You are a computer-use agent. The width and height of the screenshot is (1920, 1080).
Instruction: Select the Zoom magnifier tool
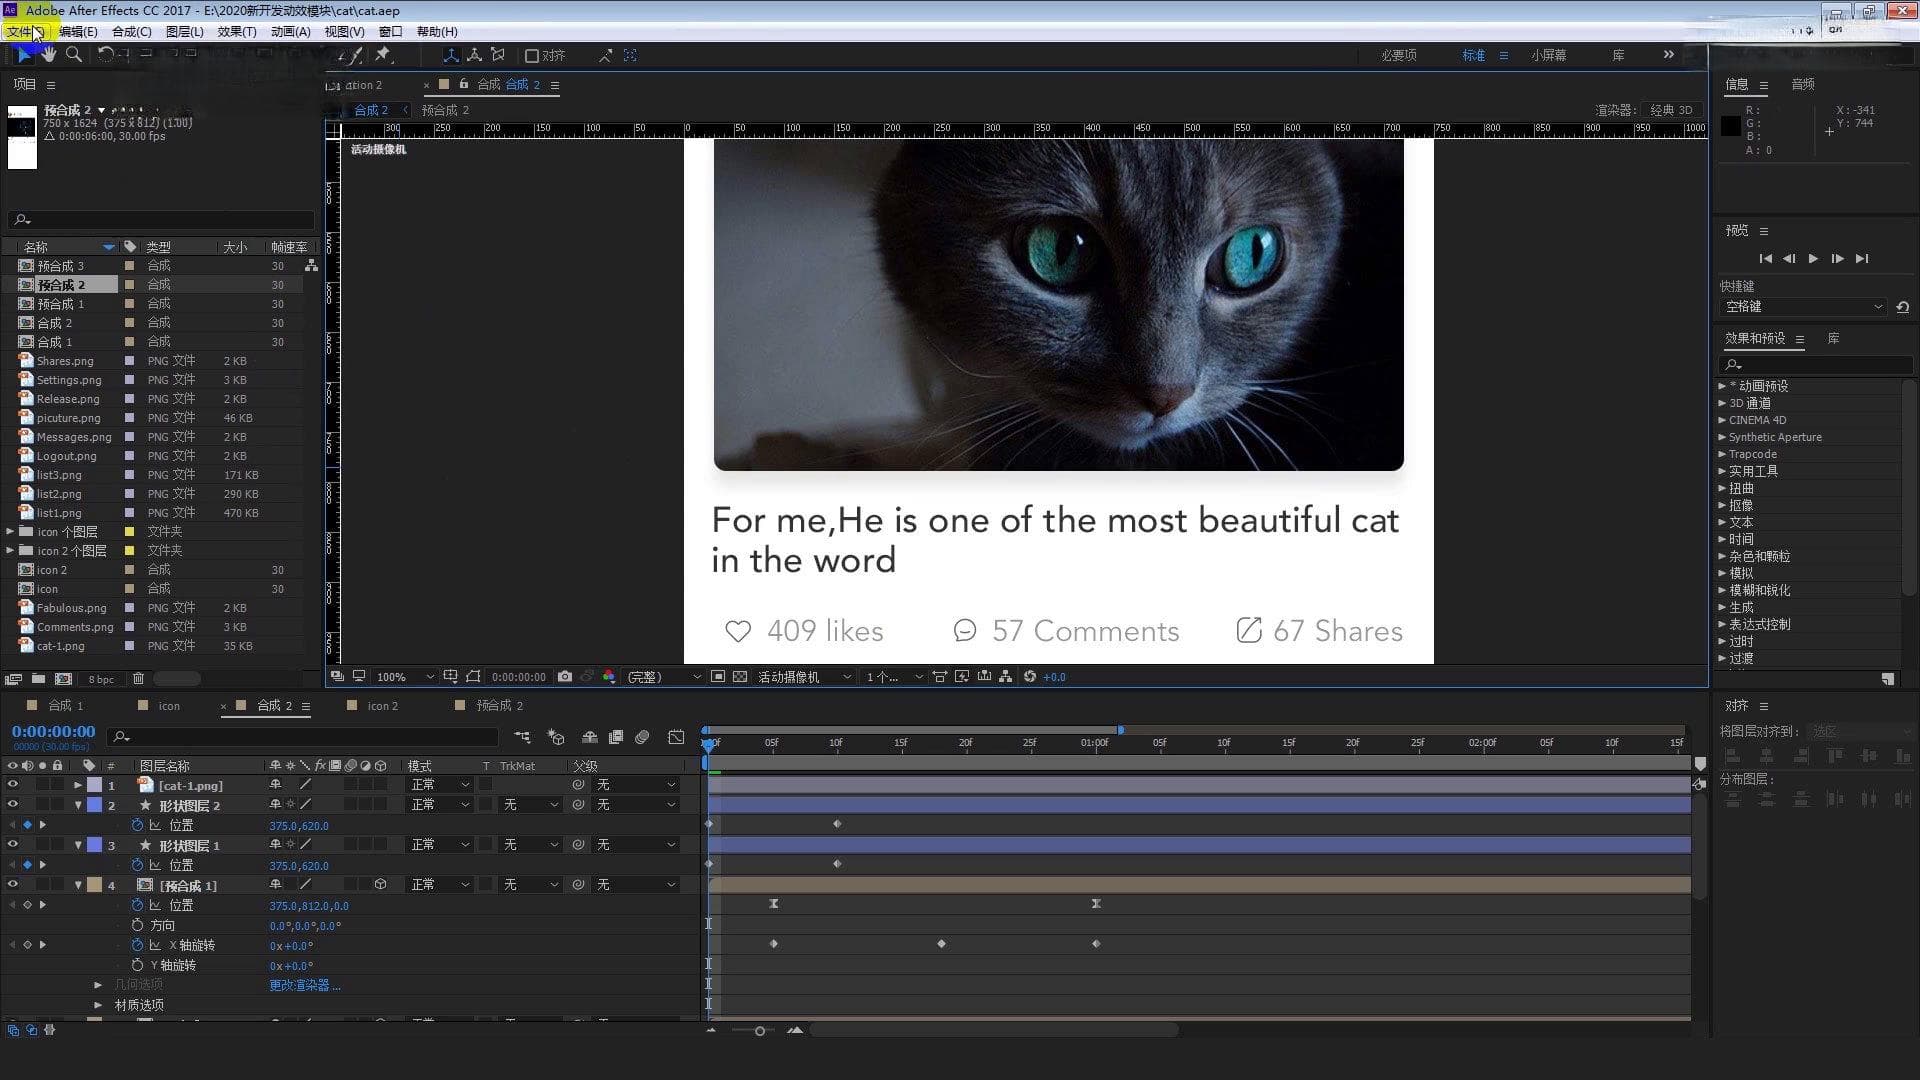73,55
